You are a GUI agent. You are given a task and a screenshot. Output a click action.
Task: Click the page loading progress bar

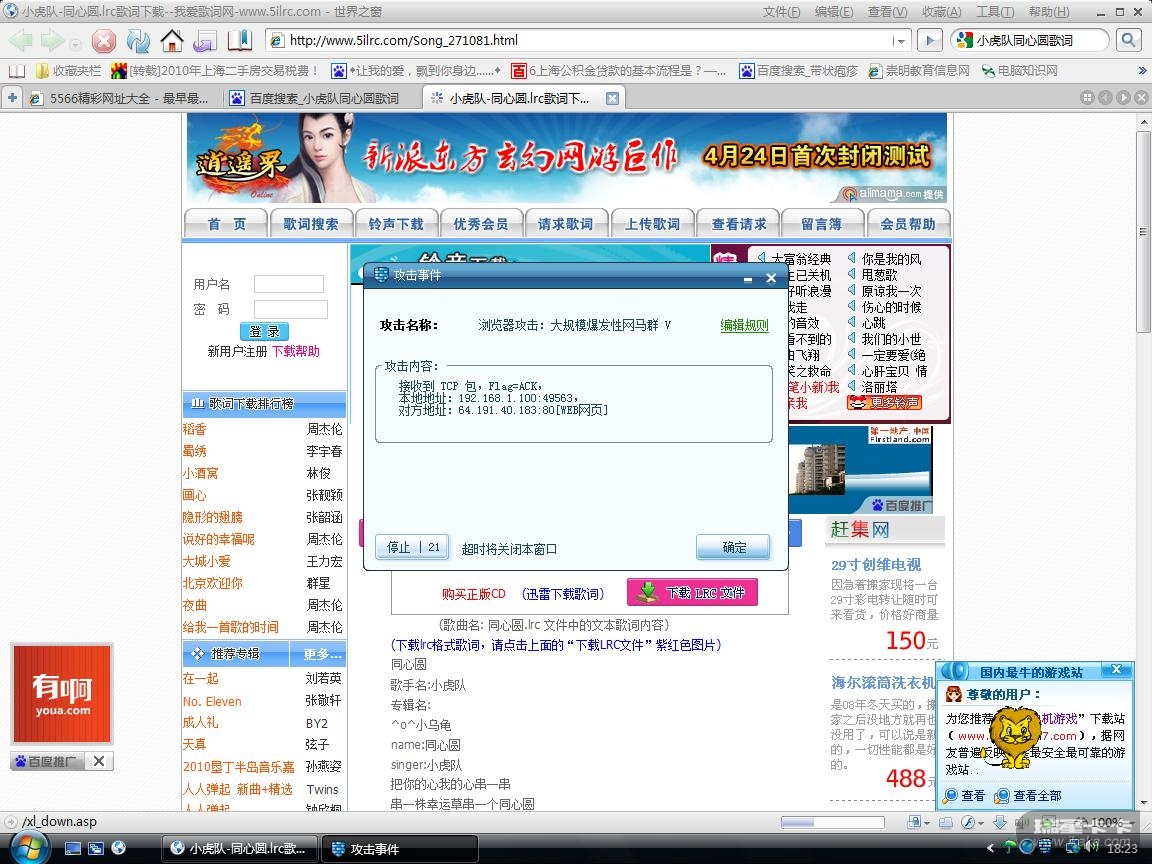click(x=832, y=822)
